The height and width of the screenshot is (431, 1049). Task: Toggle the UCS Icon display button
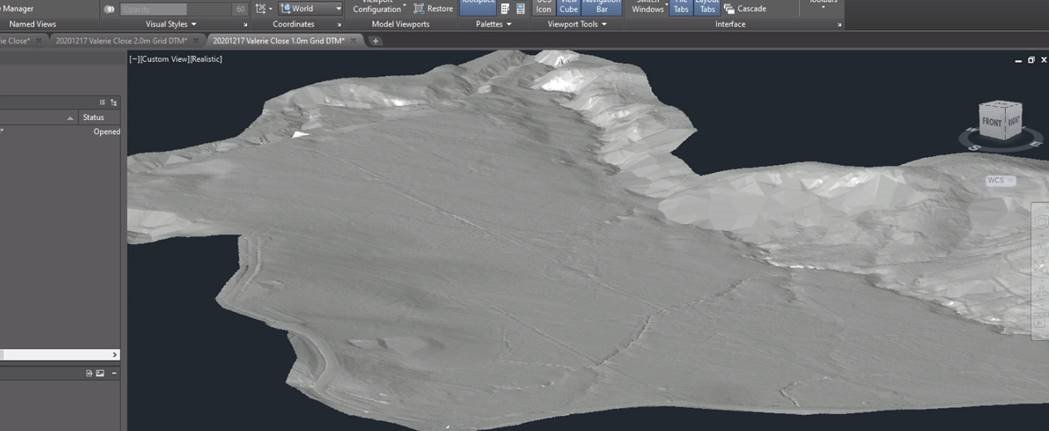[x=544, y=7]
